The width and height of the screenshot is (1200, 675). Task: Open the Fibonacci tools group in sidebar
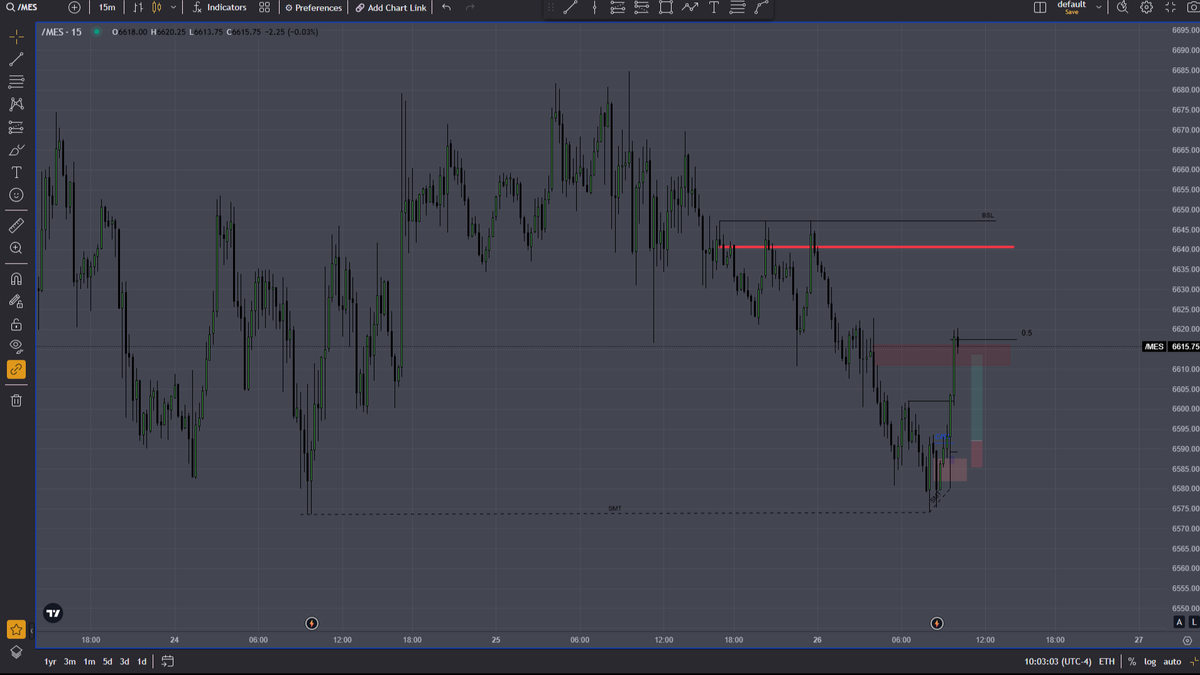16,82
